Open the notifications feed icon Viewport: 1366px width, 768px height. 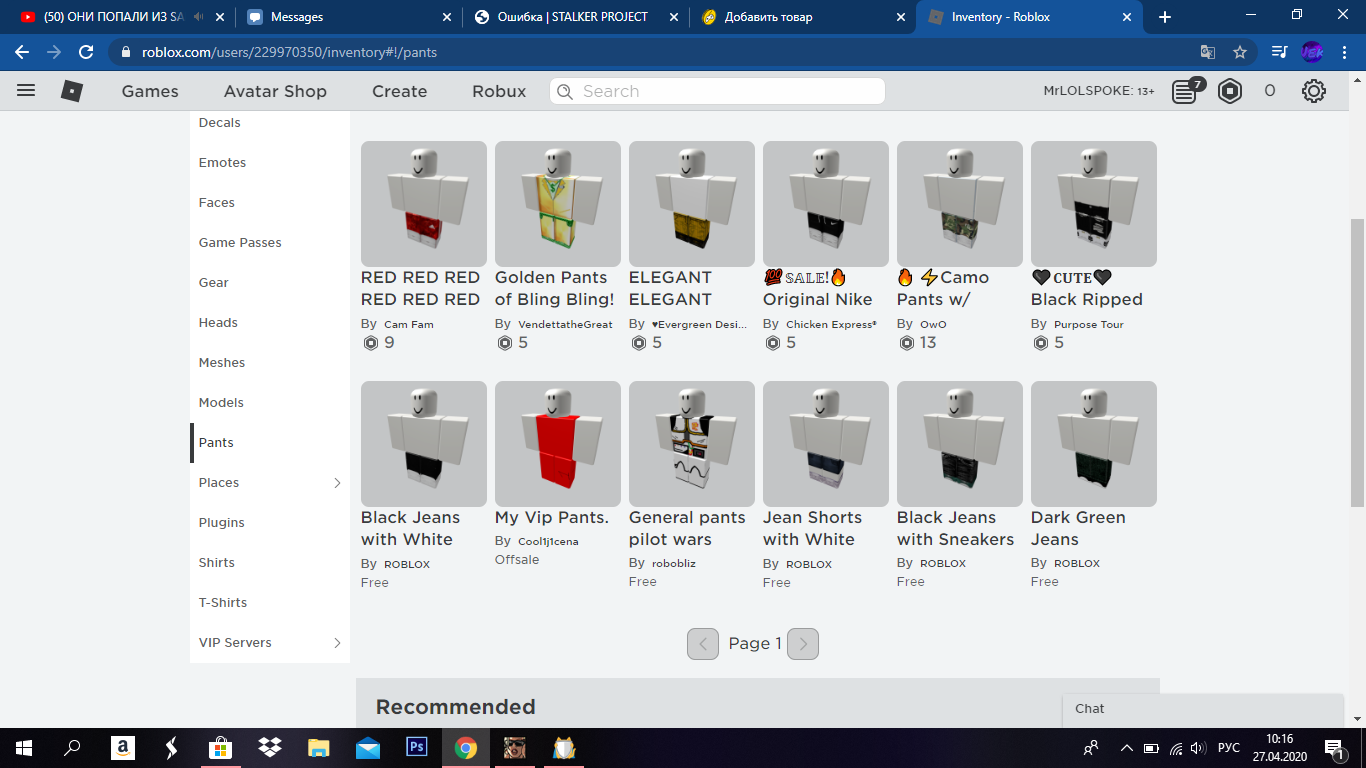click(1185, 91)
